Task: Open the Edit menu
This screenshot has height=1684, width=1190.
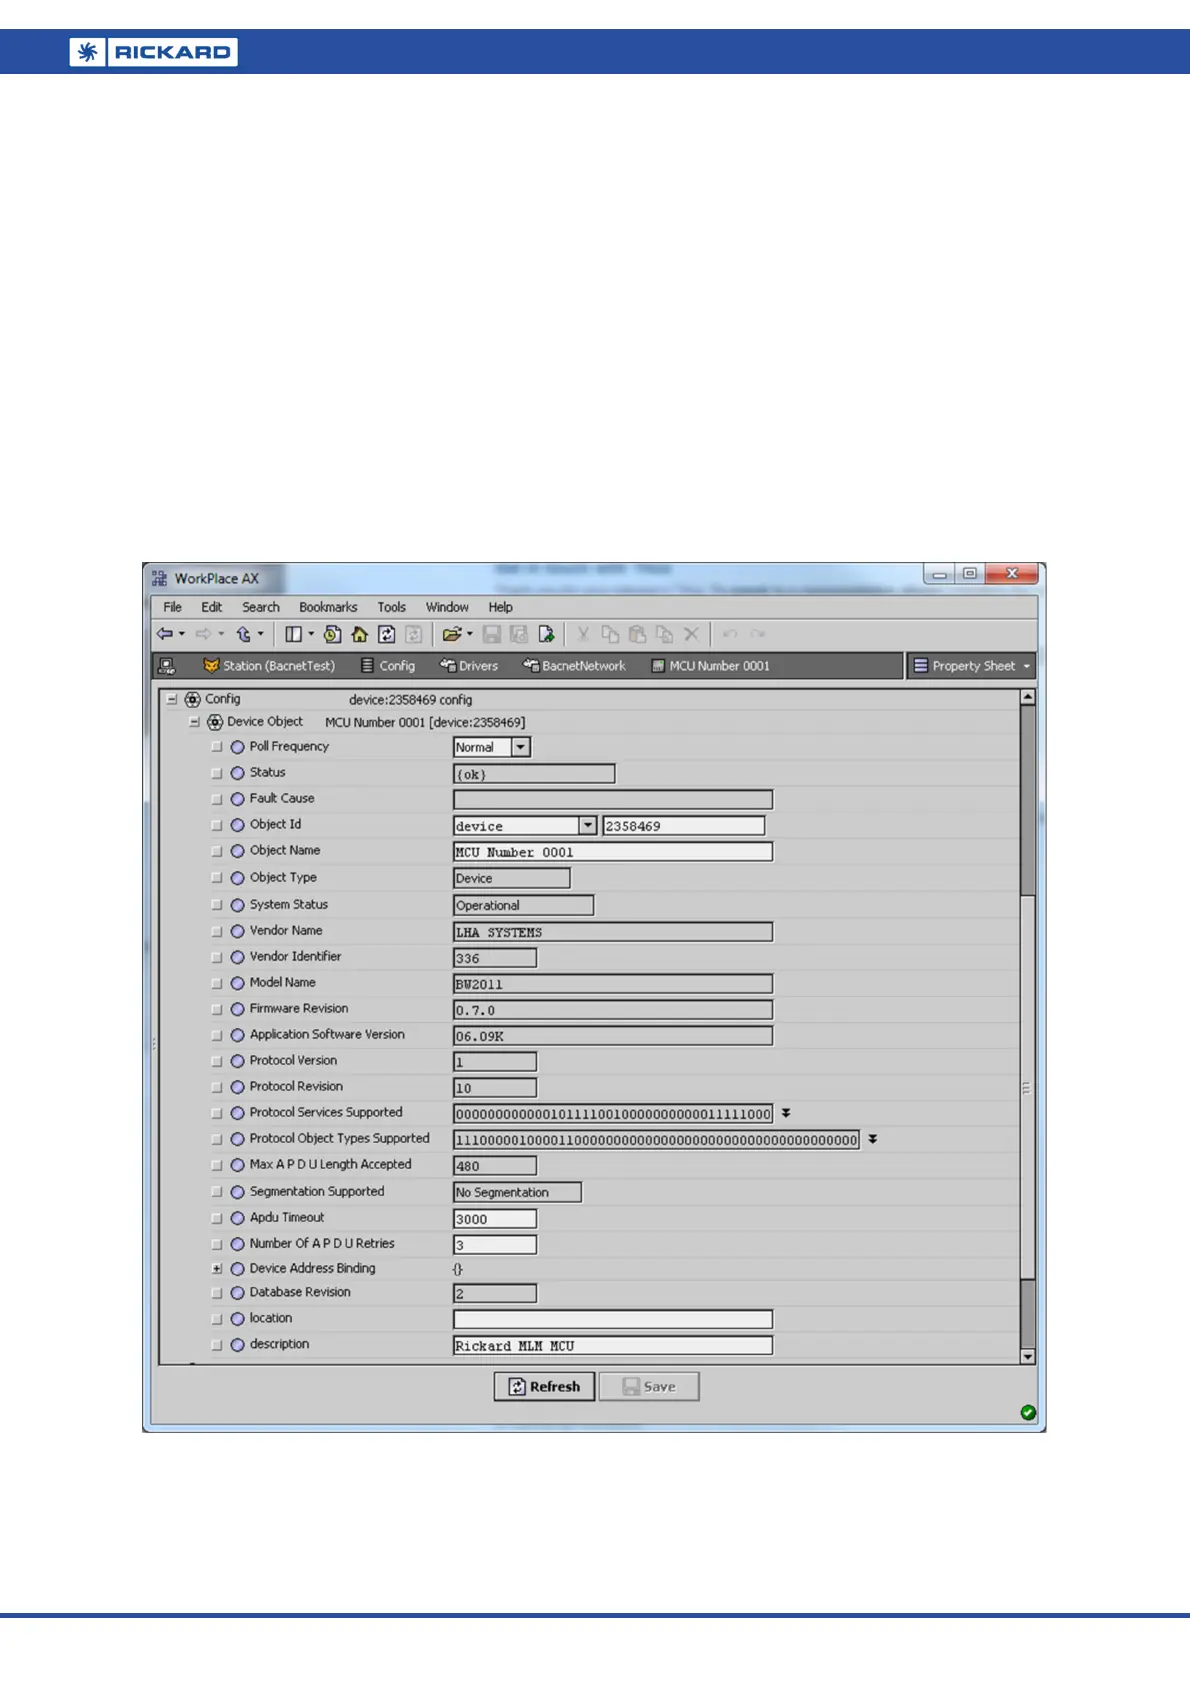Action: click(x=211, y=607)
